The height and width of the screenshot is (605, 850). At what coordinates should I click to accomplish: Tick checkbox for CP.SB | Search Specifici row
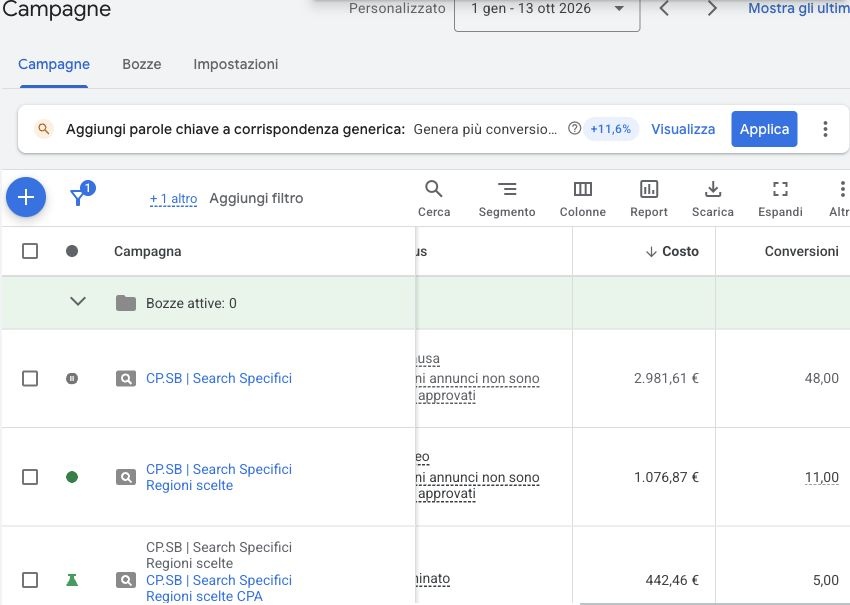(30, 378)
